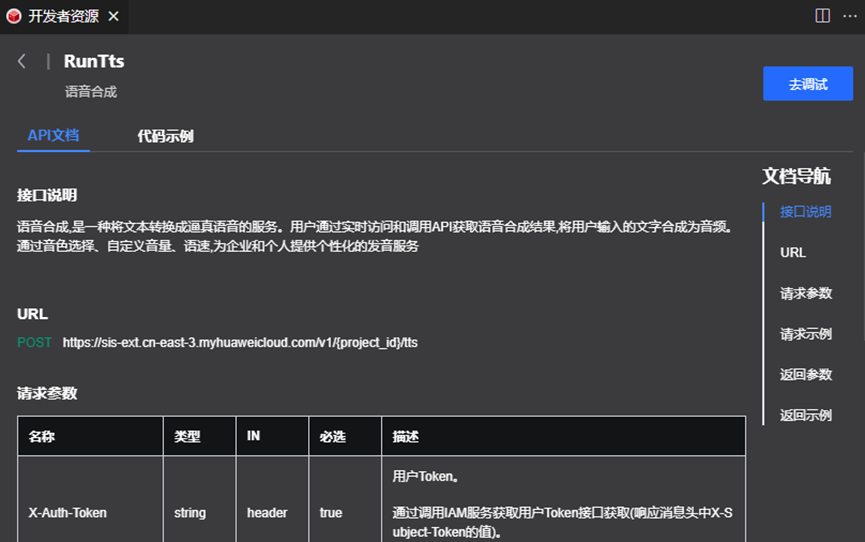Jump to 接口说明 in the document navigation
The image size is (865, 542).
[x=805, y=212]
